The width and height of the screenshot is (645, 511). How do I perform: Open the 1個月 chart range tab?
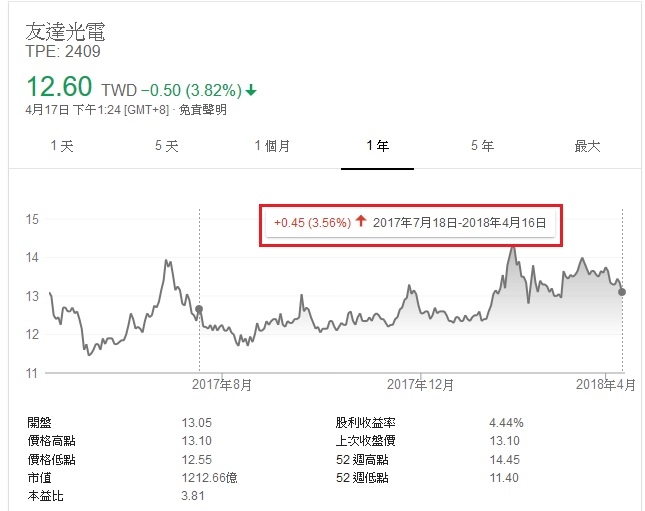(x=272, y=146)
